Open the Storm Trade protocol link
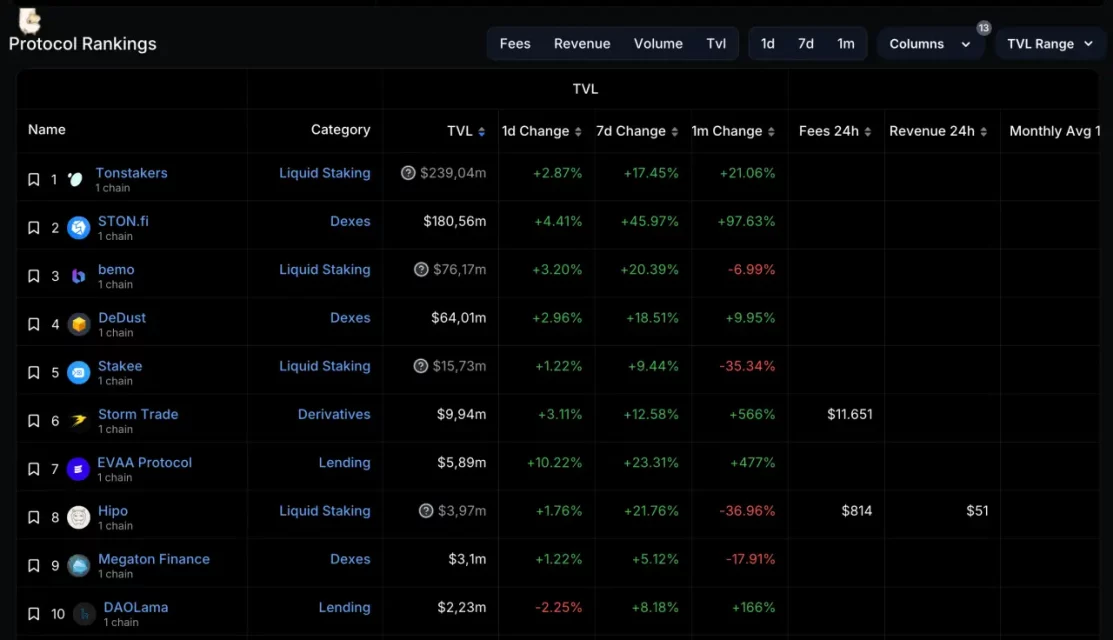 (x=138, y=414)
